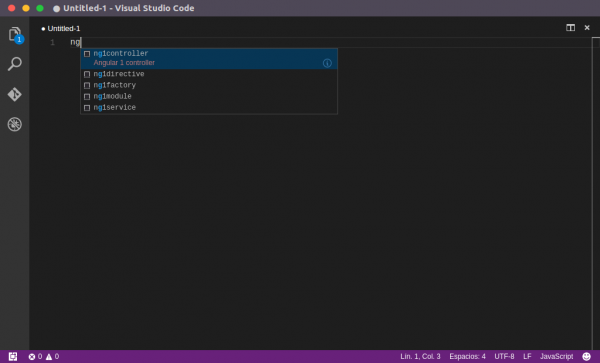This screenshot has height=363, width=600.
Task: Open the Search magnifier in the activity bar
Action: click(15, 64)
